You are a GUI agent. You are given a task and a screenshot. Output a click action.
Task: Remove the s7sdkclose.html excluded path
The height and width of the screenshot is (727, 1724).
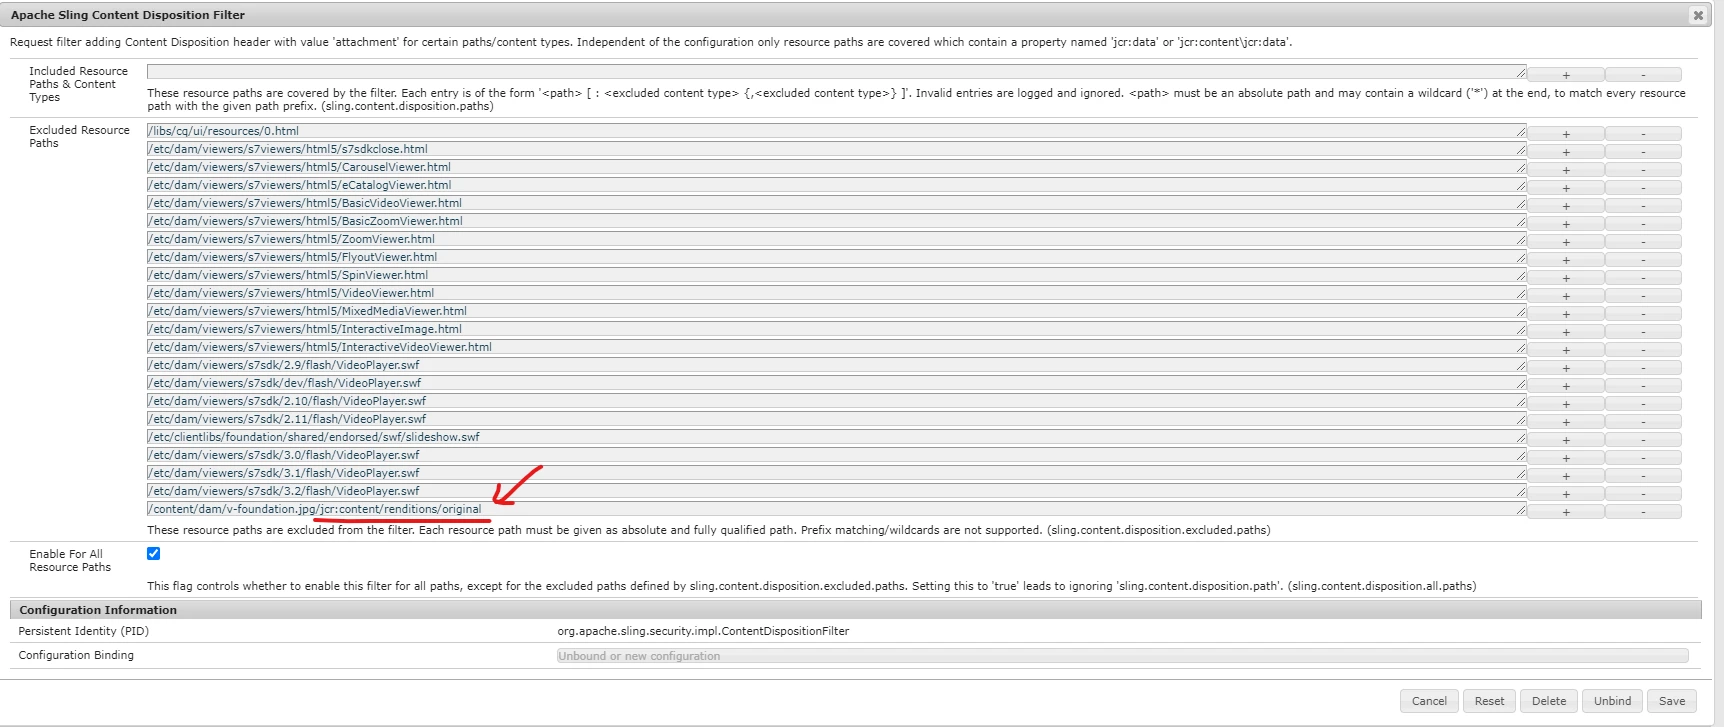1643,152
